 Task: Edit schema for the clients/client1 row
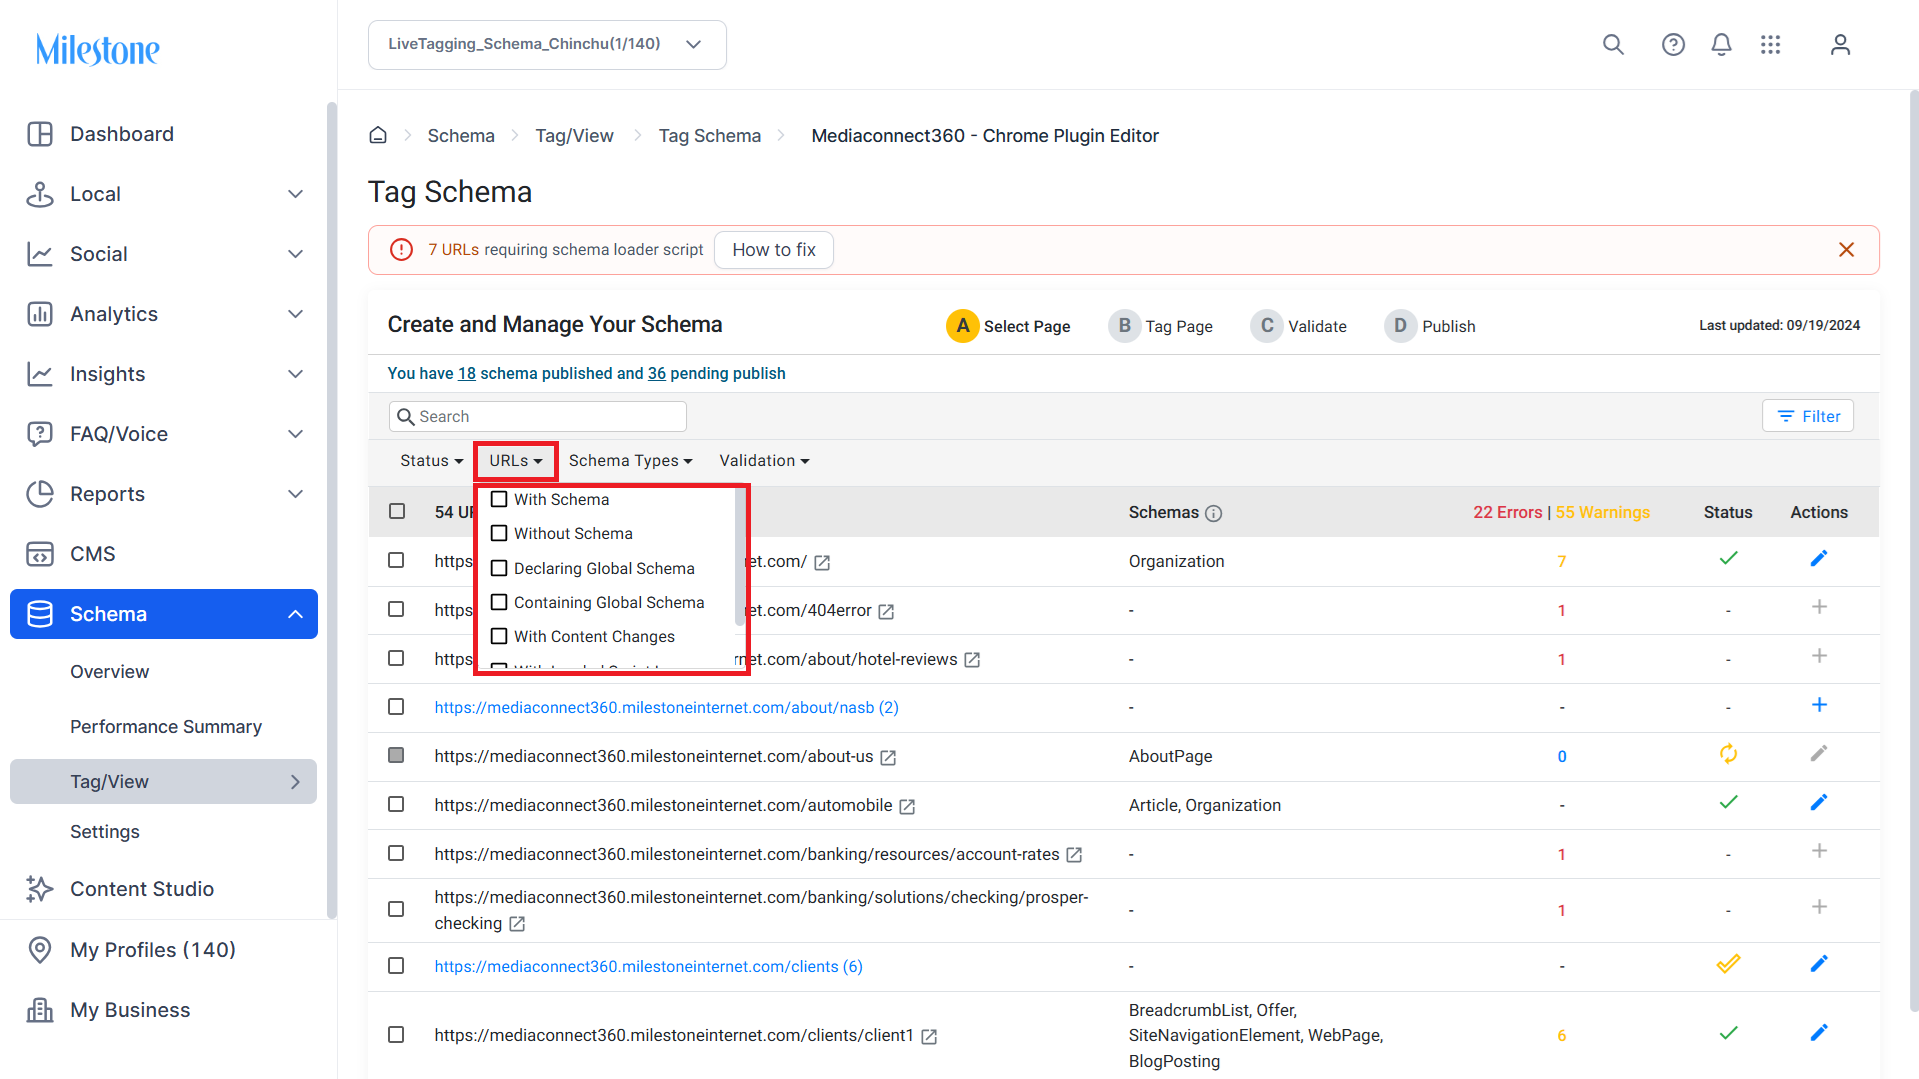pos(1819,1032)
